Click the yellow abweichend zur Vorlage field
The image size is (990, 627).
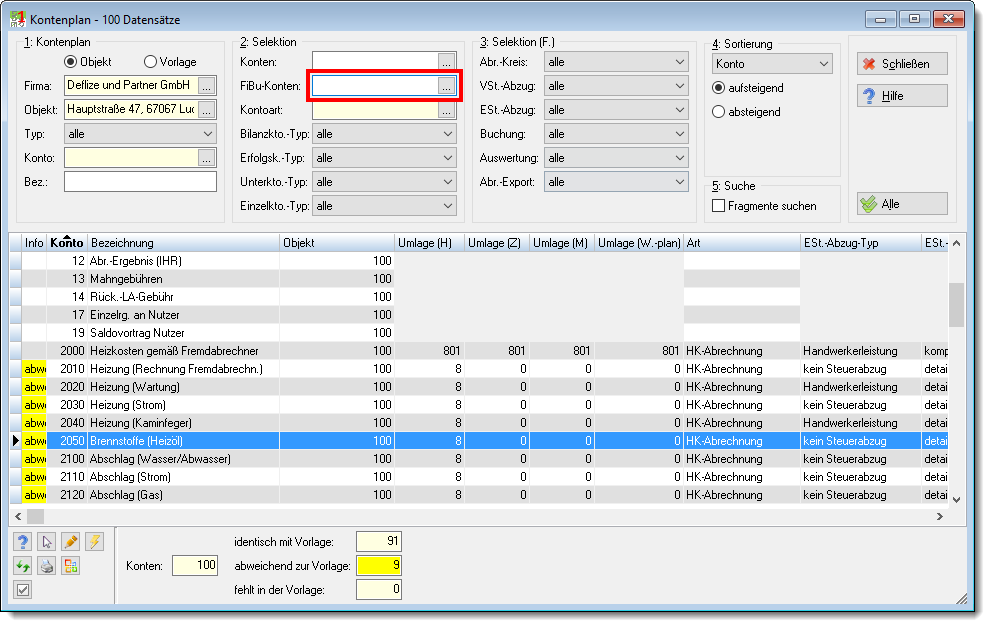tap(379, 566)
